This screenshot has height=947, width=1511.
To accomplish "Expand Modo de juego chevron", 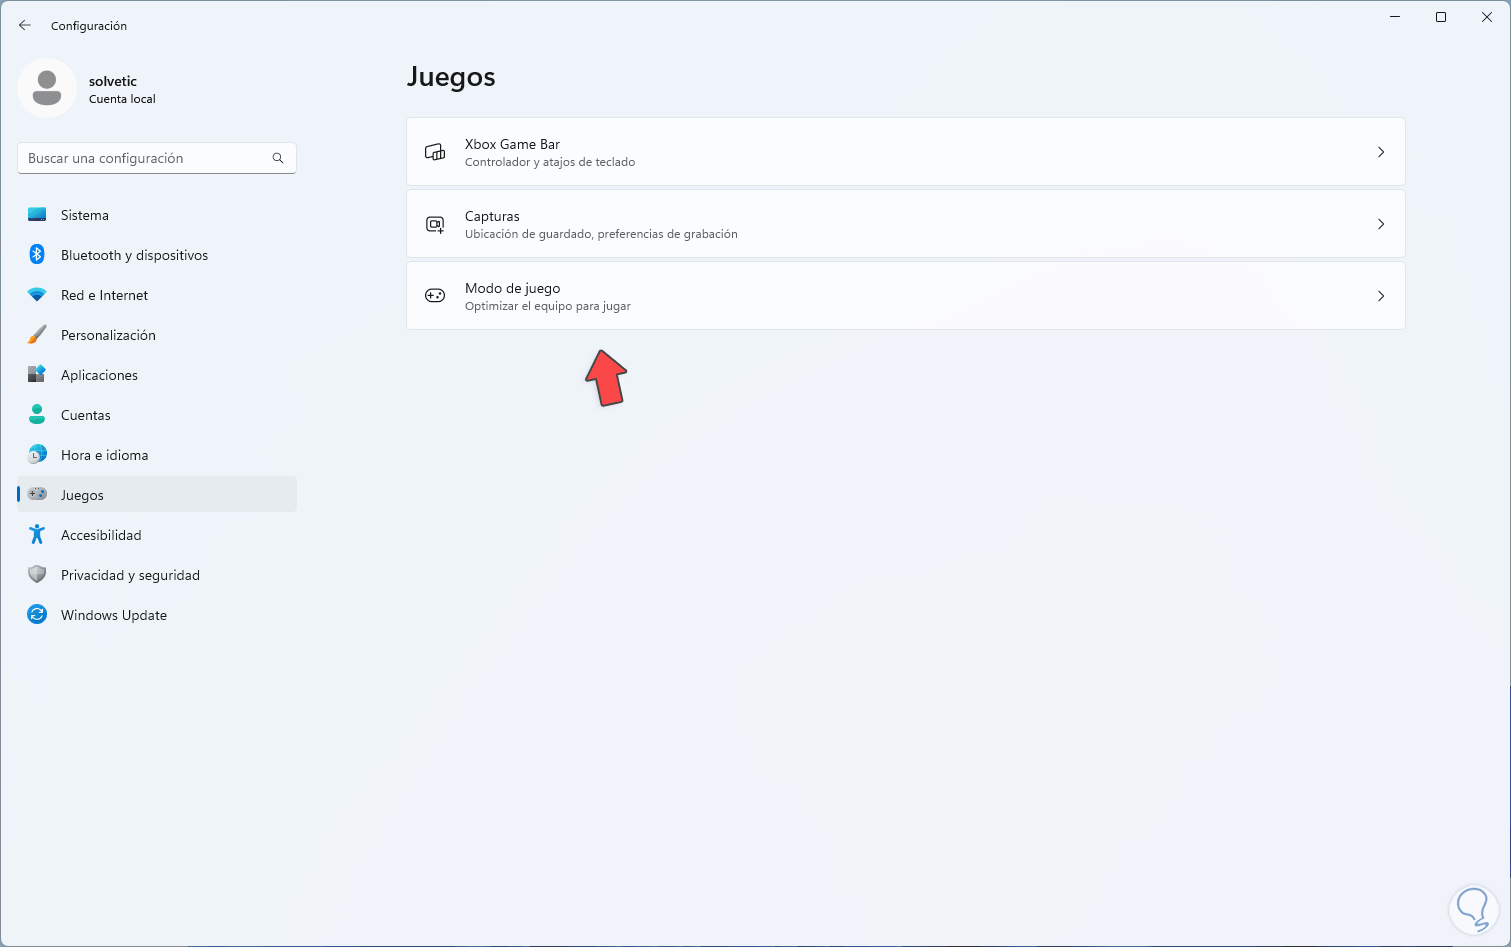I will [x=1381, y=296].
